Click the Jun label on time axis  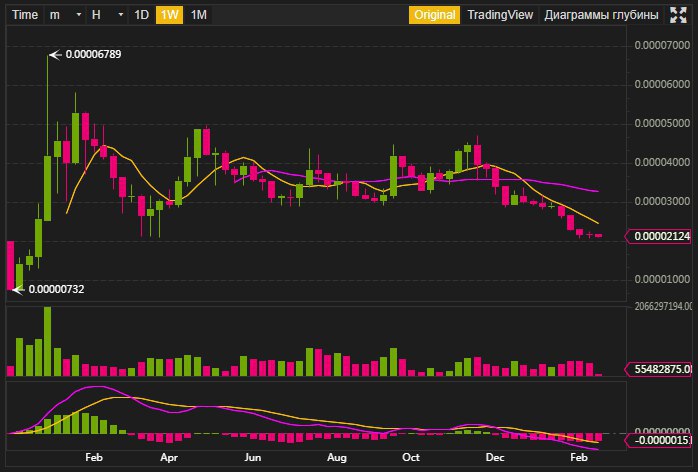[252, 458]
